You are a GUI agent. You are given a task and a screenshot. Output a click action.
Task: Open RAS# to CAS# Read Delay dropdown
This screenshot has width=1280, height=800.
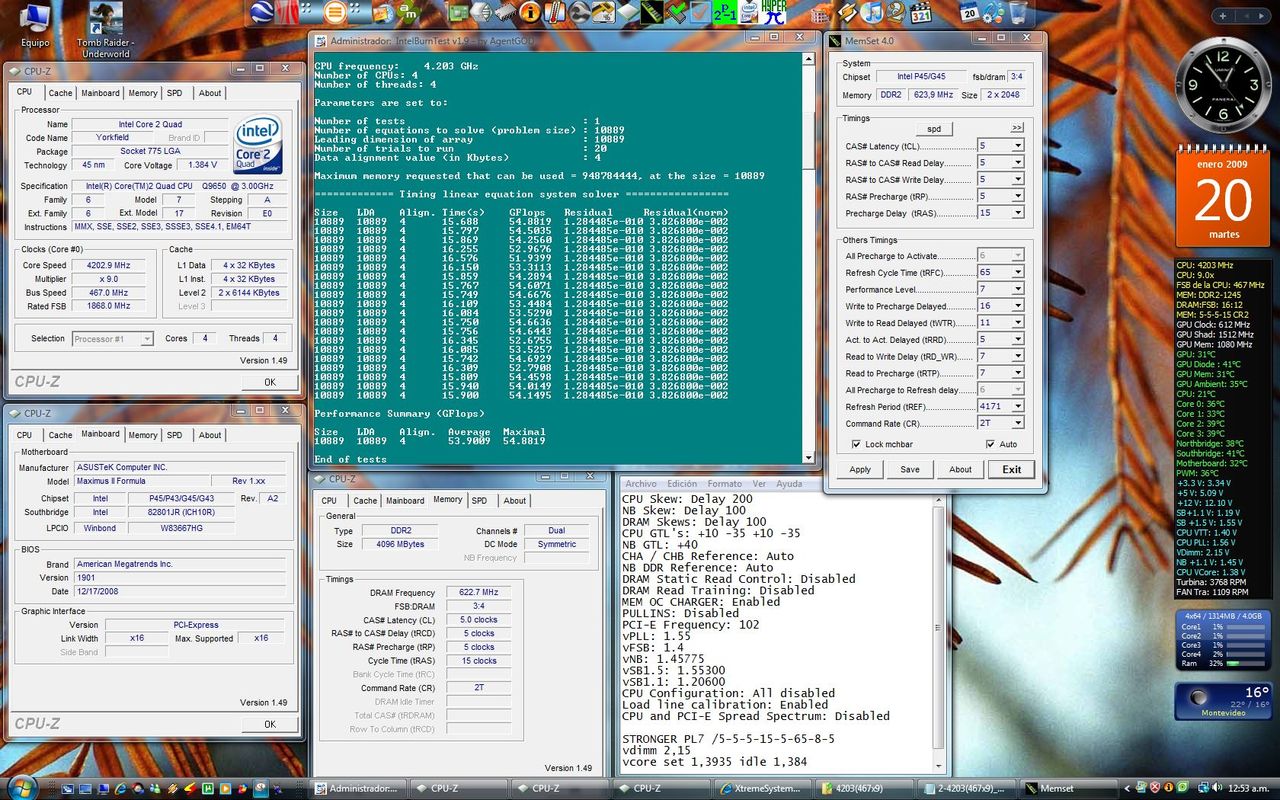click(x=1001, y=163)
